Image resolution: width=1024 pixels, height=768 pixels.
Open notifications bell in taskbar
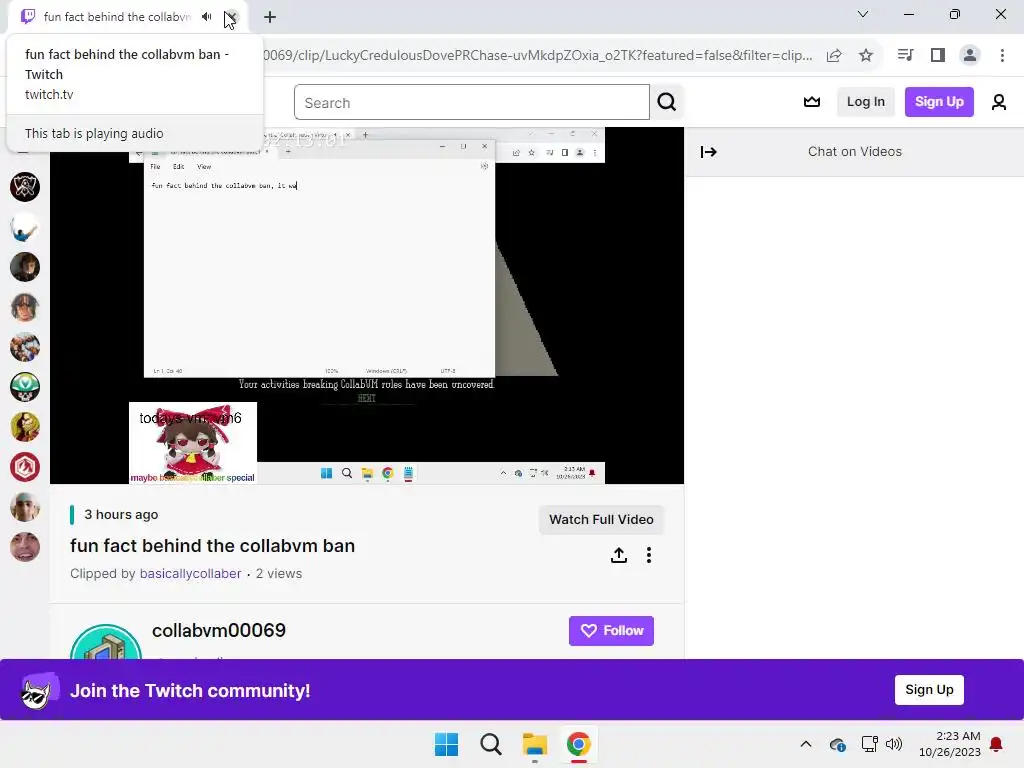tap(997, 744)
